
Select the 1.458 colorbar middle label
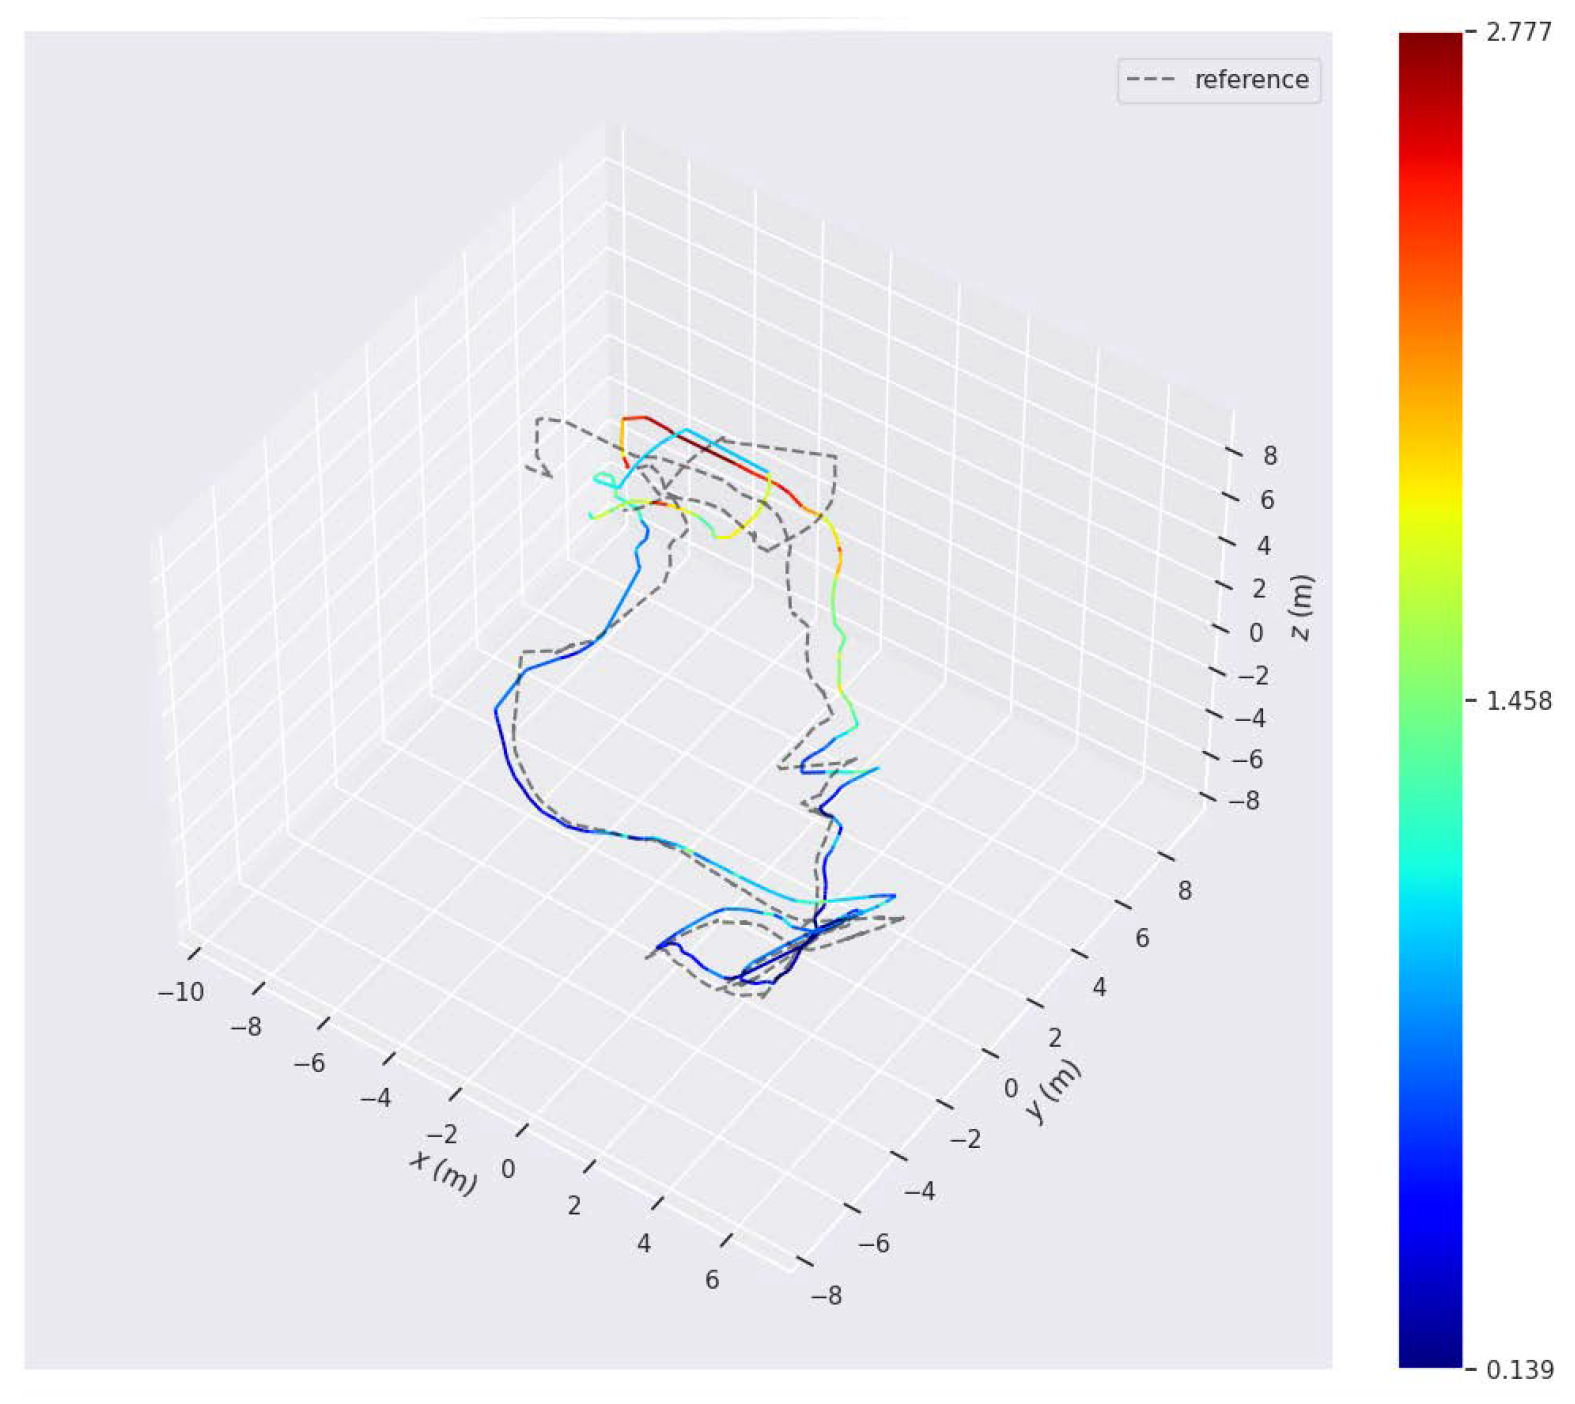click(1518, 701)
